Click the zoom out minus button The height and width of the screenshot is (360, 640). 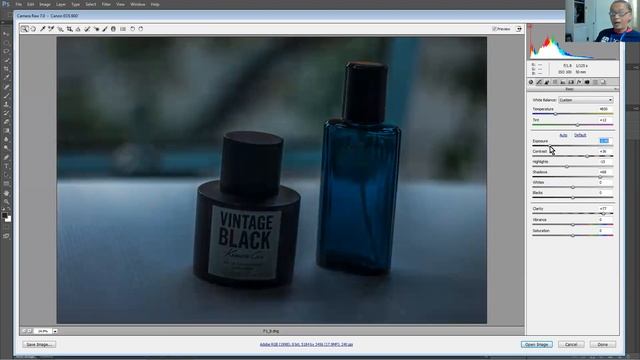point(24,331)
